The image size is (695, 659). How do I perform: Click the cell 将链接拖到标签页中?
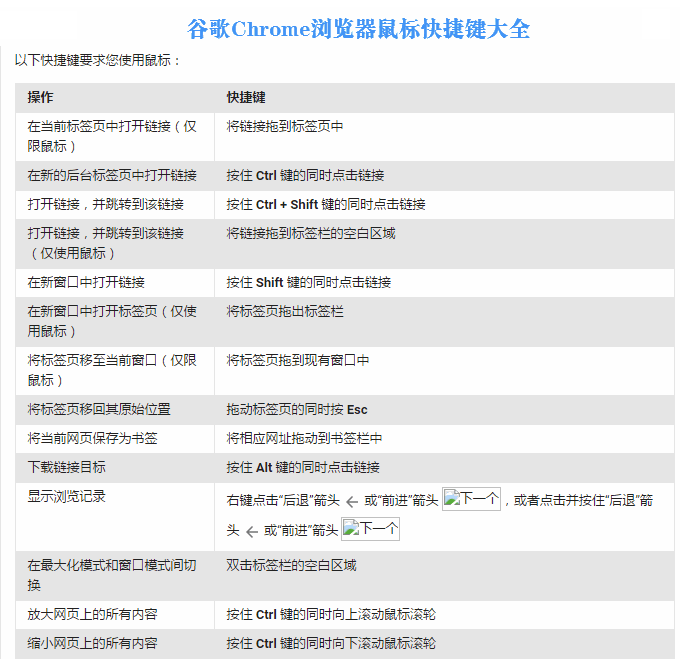click(445, 136)
